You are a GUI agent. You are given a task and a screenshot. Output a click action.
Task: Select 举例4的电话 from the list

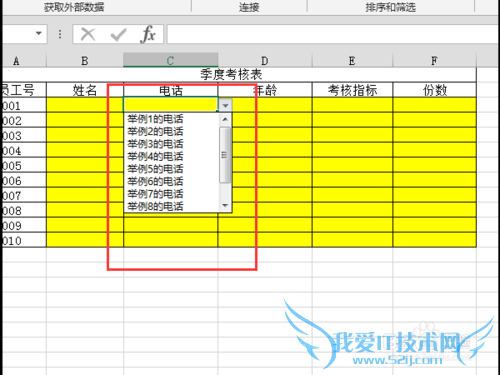point(155,156)
